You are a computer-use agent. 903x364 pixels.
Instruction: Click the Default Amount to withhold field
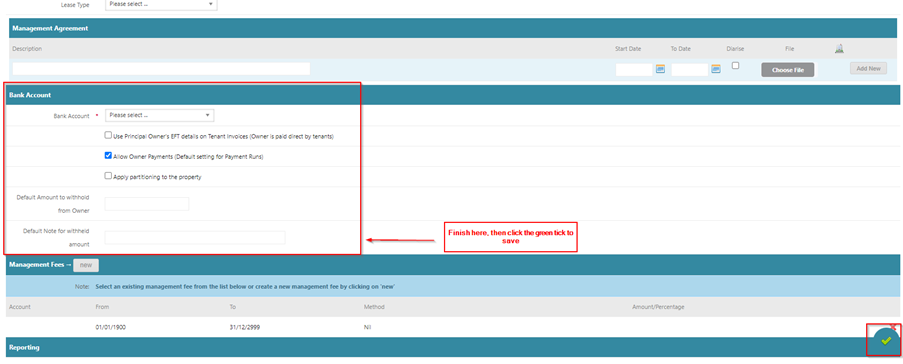pos(147,204)
